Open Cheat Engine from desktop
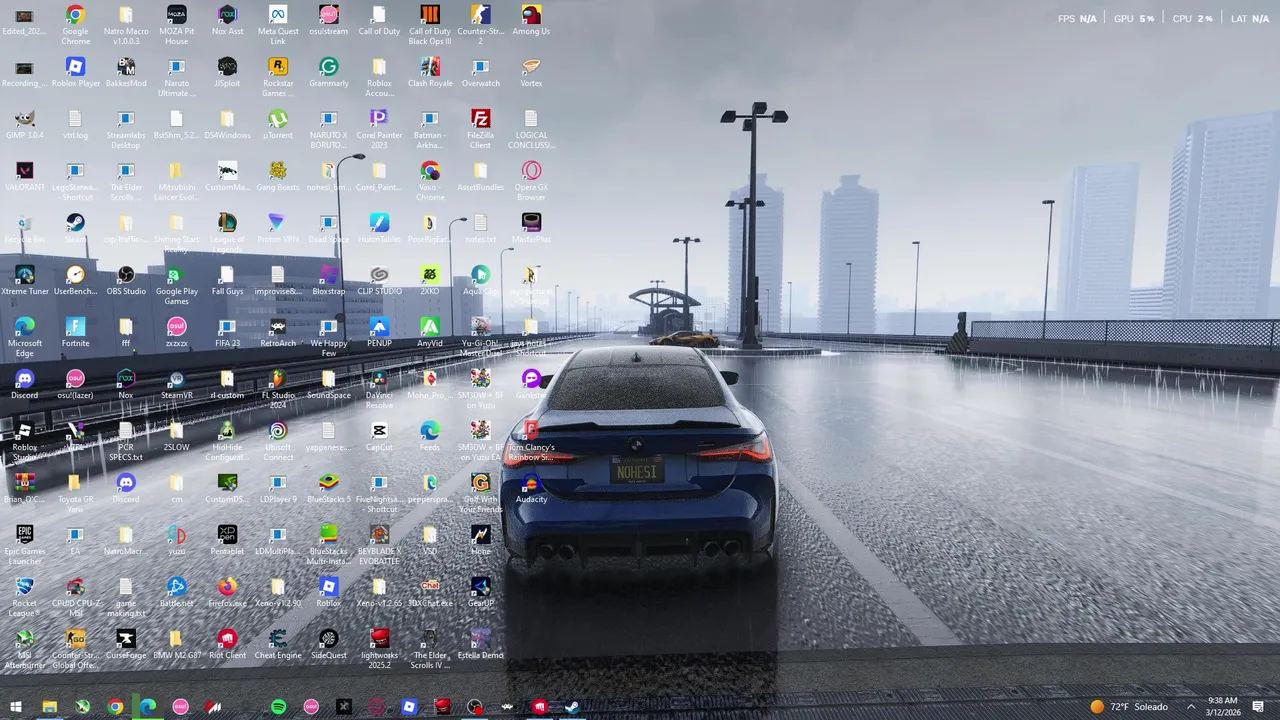Screen dimensions: 1280x720 coord(278,644)
